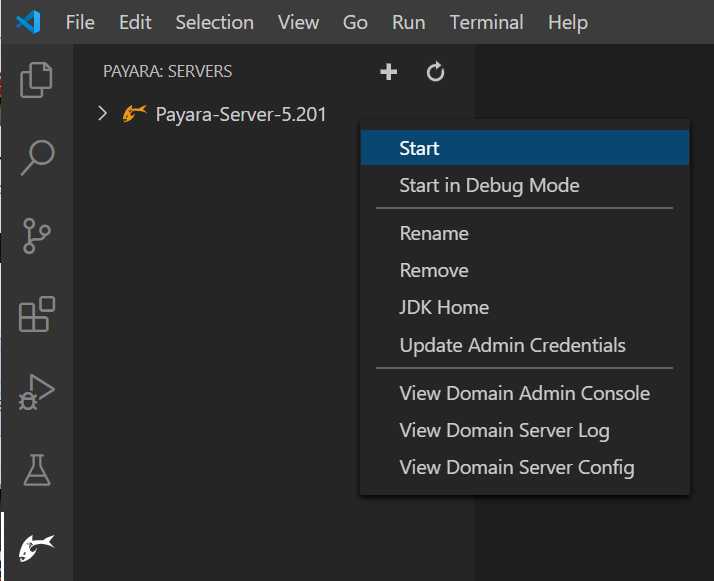Screen dimensions: 714x581
Task: Click Rename in the context menu
Action: pos(434,233)
